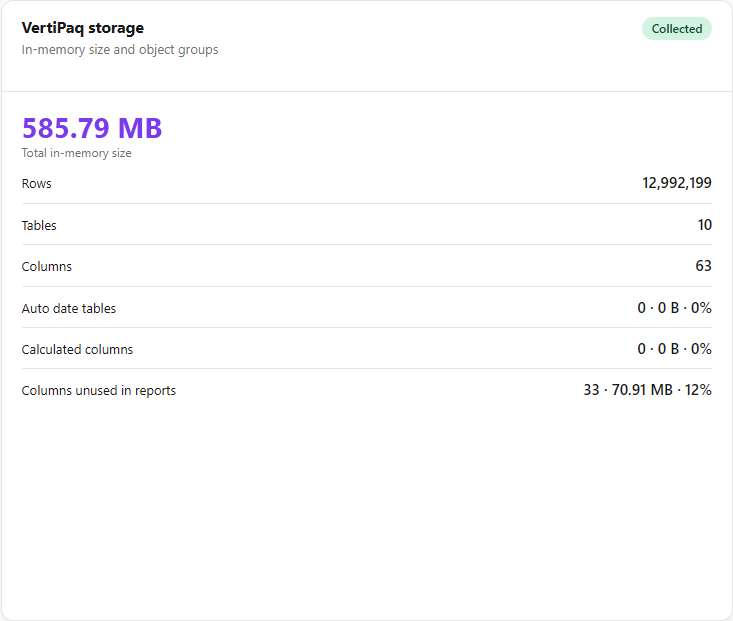This screenshot has width=733, height=621.
Task: Select the 12,992,199 rows value
Action: coord(676,183)
